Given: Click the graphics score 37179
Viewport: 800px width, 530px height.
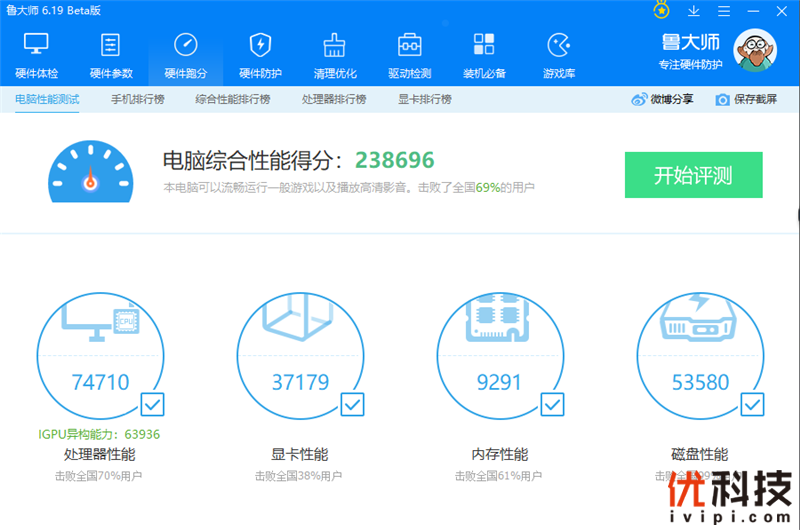Looking at the screenshot, I should click(x=301, y=382).
